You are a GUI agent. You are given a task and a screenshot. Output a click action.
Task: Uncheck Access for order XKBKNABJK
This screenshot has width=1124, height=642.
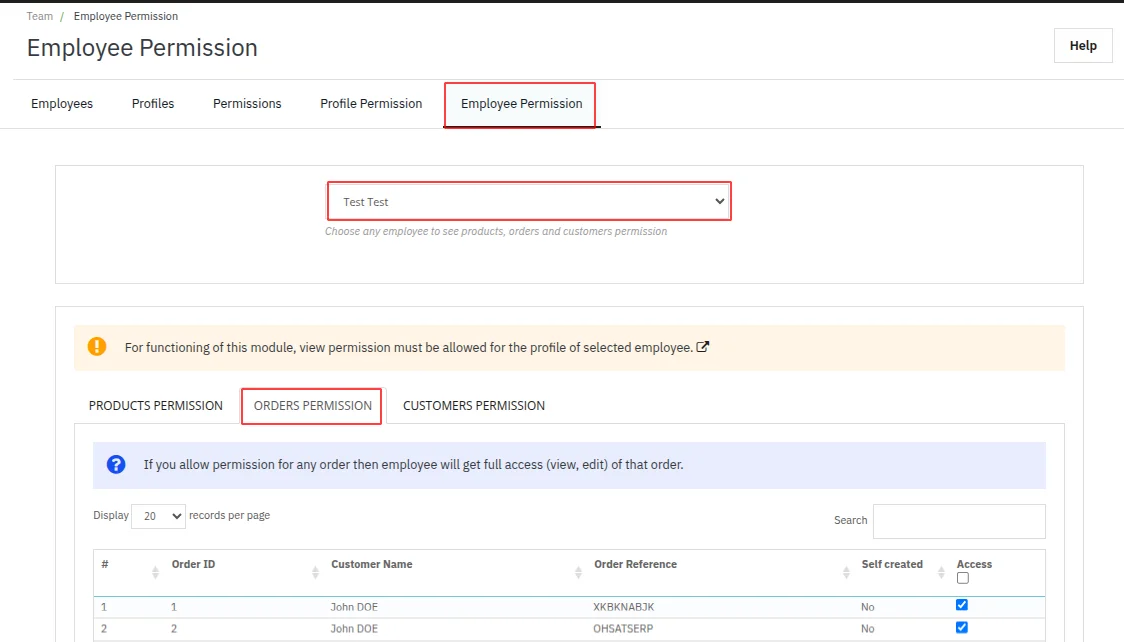(962, 605)
